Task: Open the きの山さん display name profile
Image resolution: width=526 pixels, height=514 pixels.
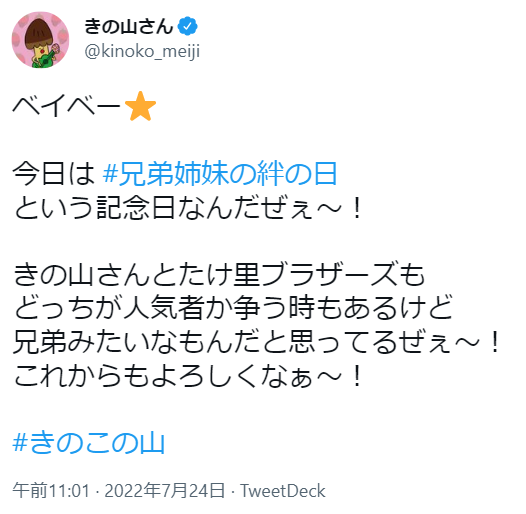Action: [128, 26]
